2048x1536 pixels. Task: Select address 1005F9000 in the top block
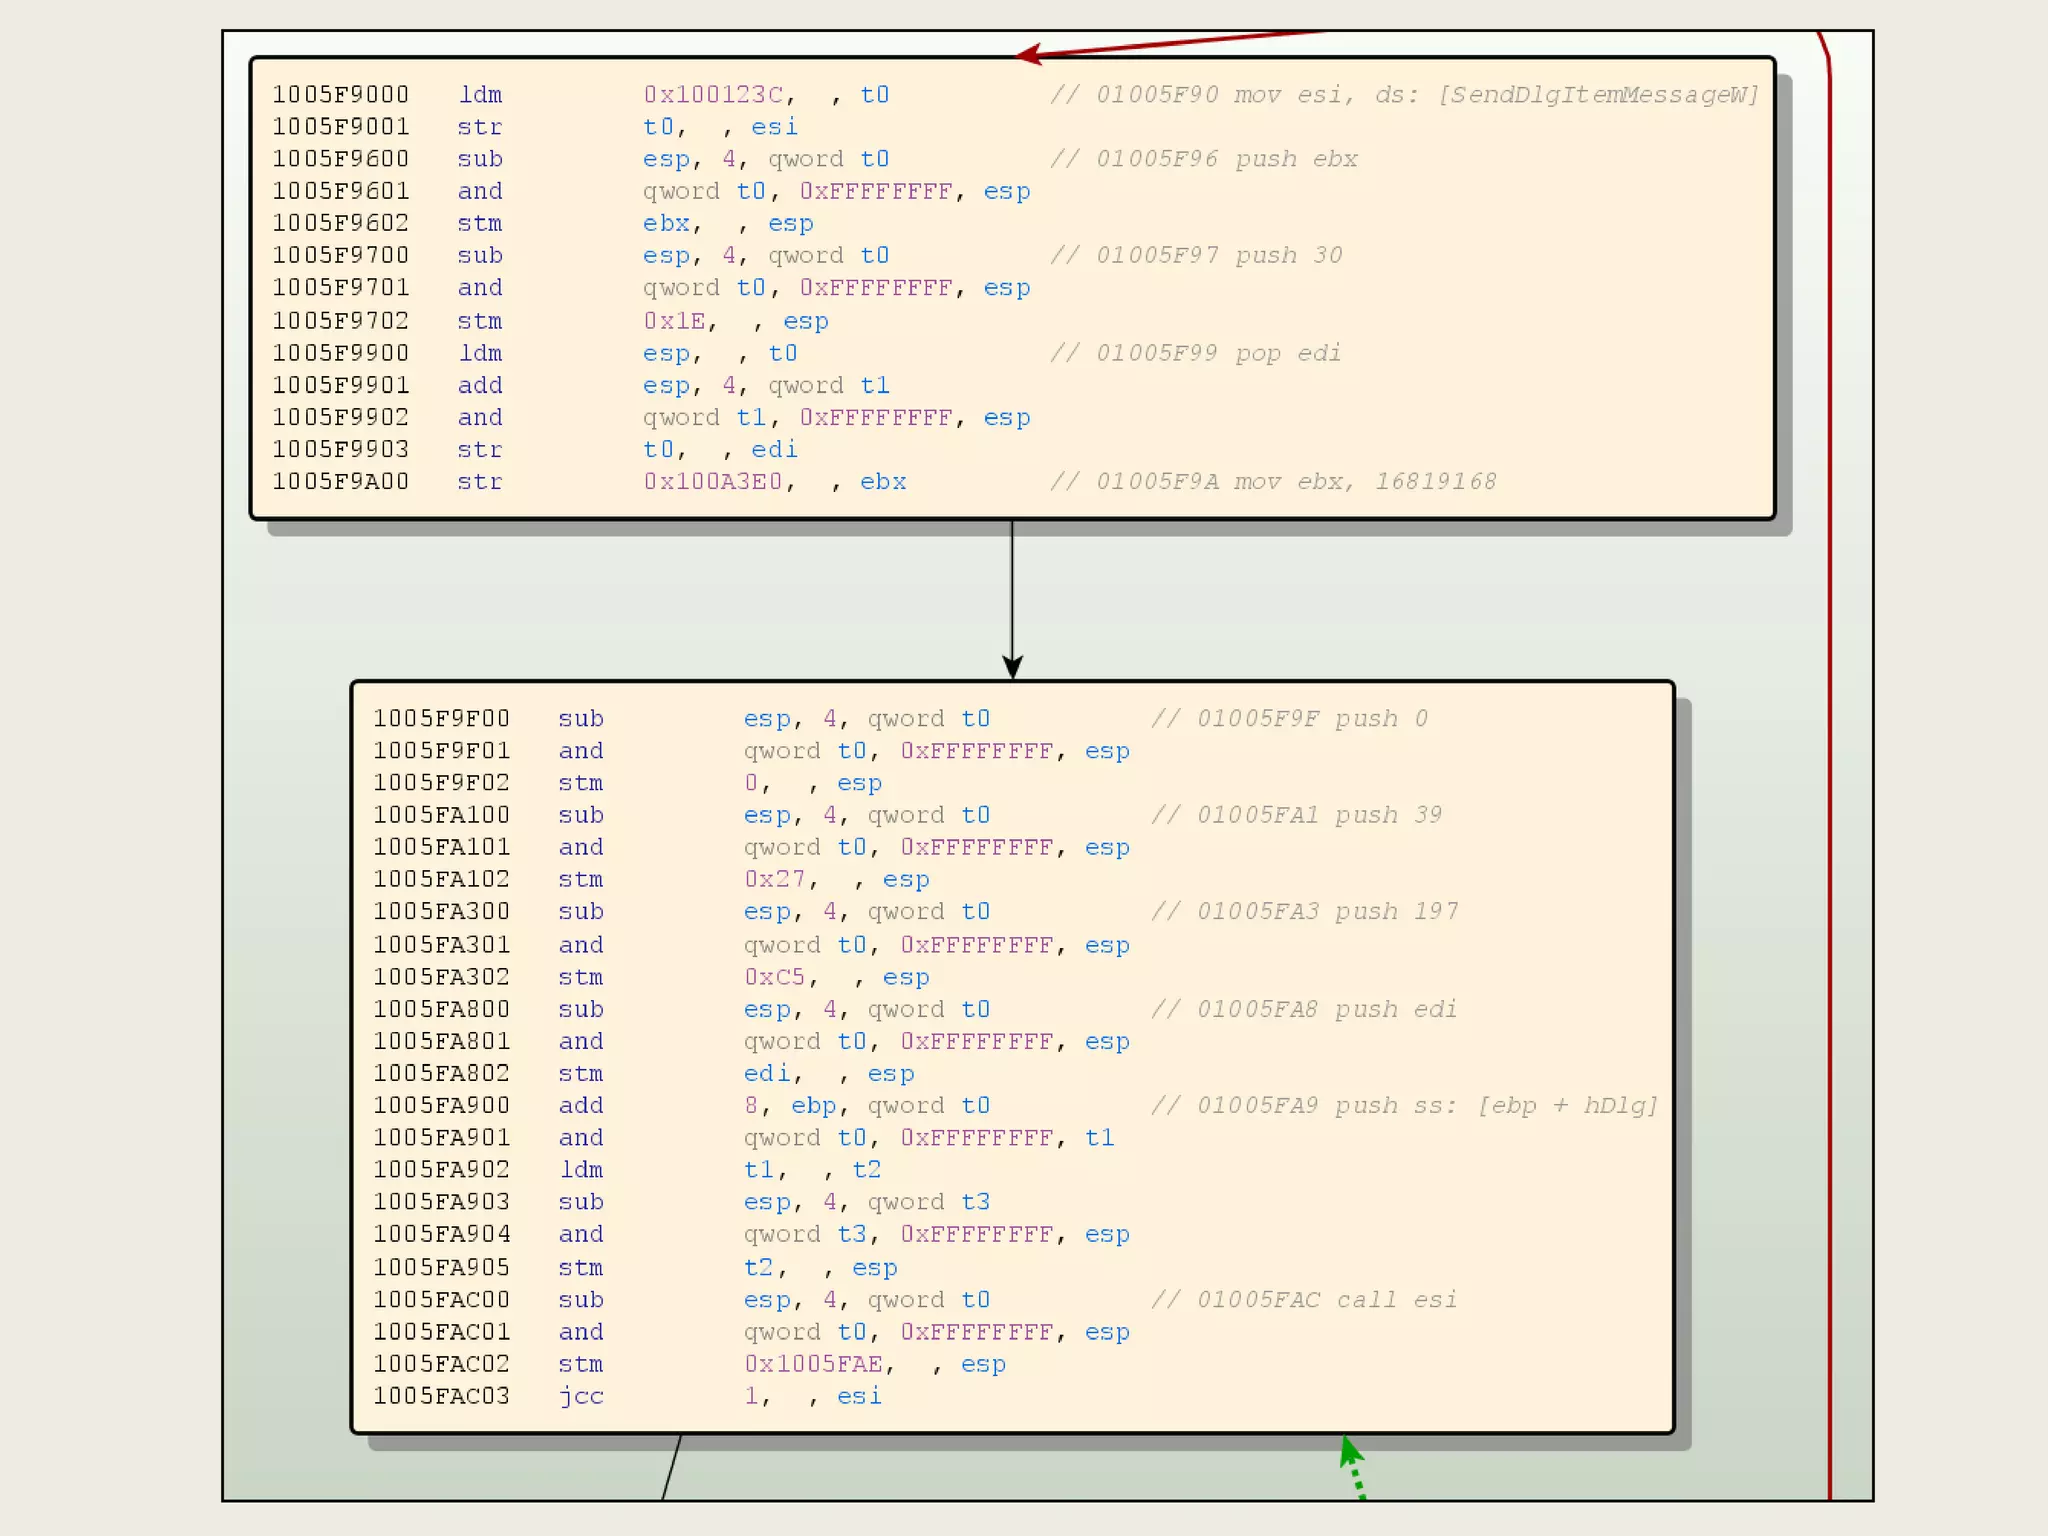(340, 95)
